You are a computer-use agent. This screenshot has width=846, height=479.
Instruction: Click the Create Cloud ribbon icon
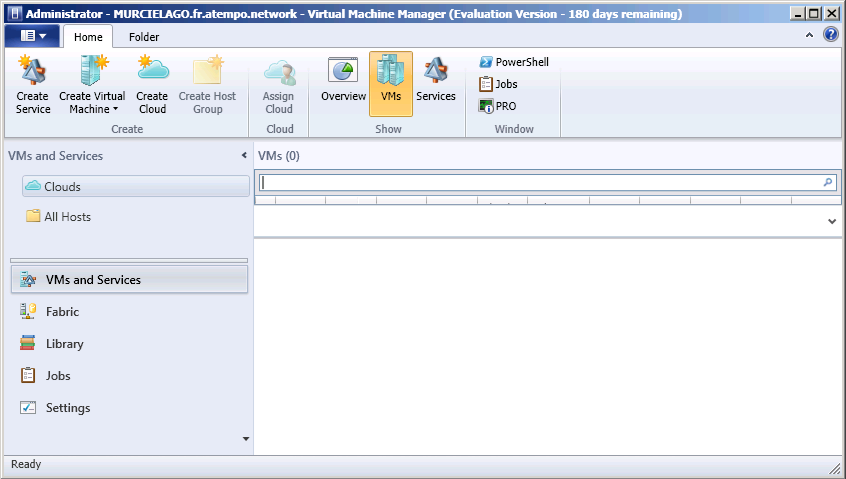(152, 84)
